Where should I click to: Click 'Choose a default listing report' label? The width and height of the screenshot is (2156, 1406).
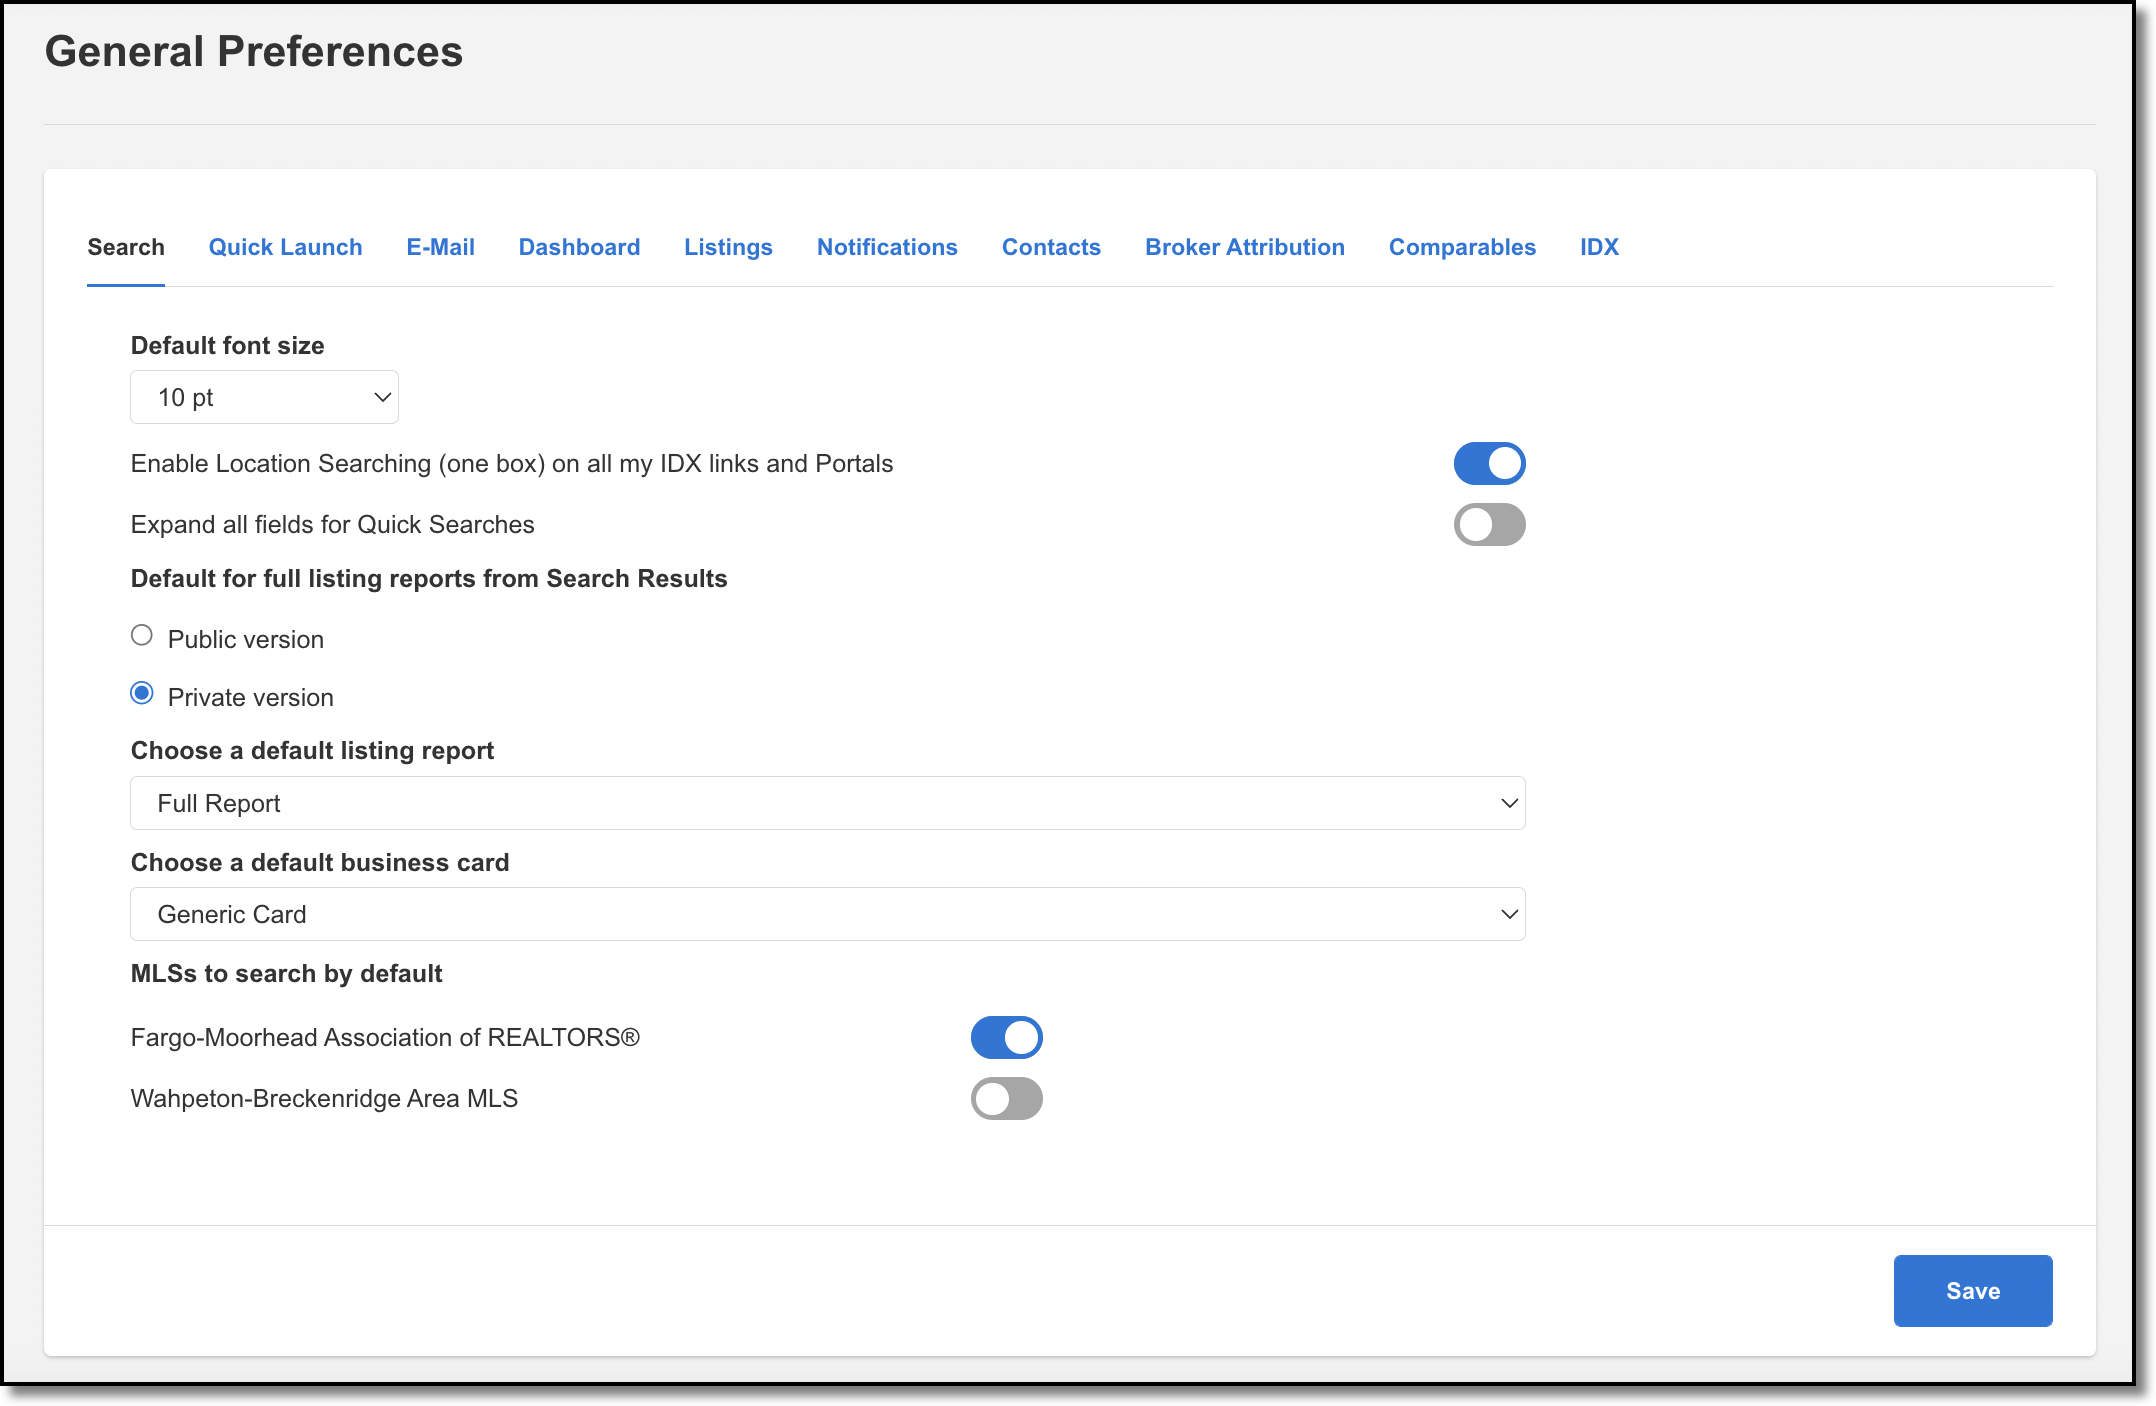pyautogui.click(x=313, y=751)
